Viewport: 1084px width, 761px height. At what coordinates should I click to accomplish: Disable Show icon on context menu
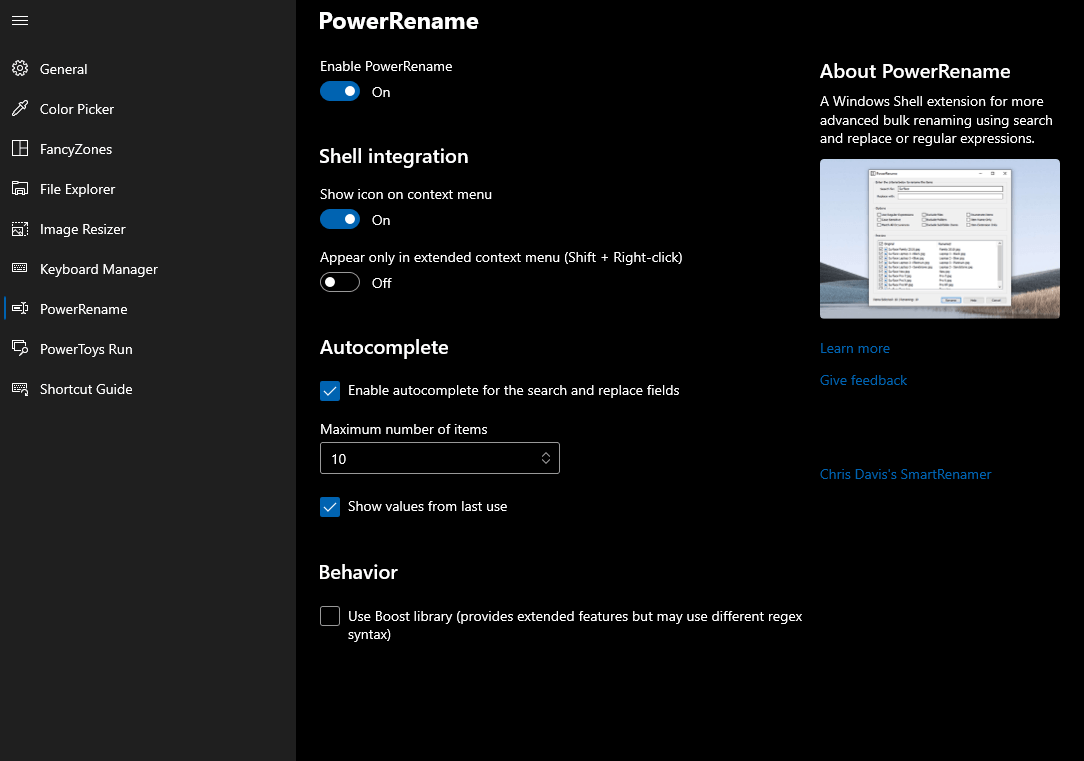[340, 219]
